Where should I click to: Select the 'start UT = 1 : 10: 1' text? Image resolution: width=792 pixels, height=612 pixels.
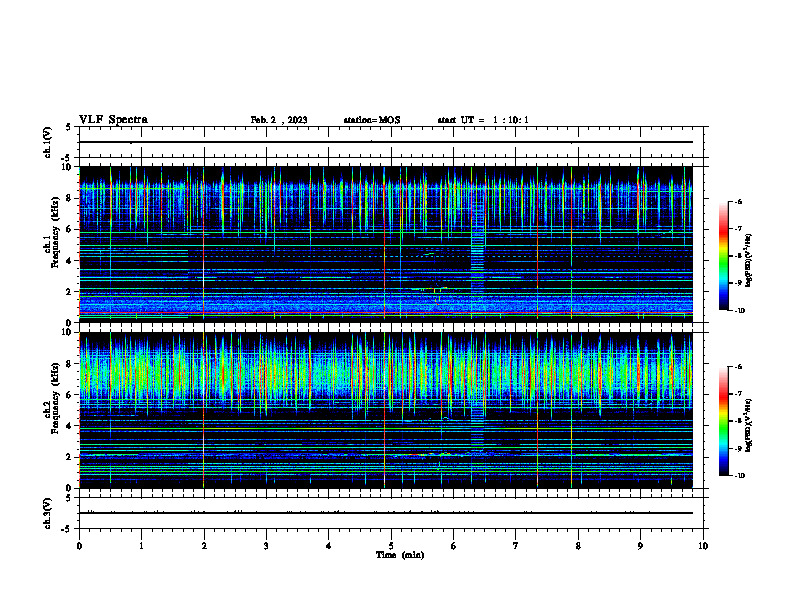tap(483, 120)
